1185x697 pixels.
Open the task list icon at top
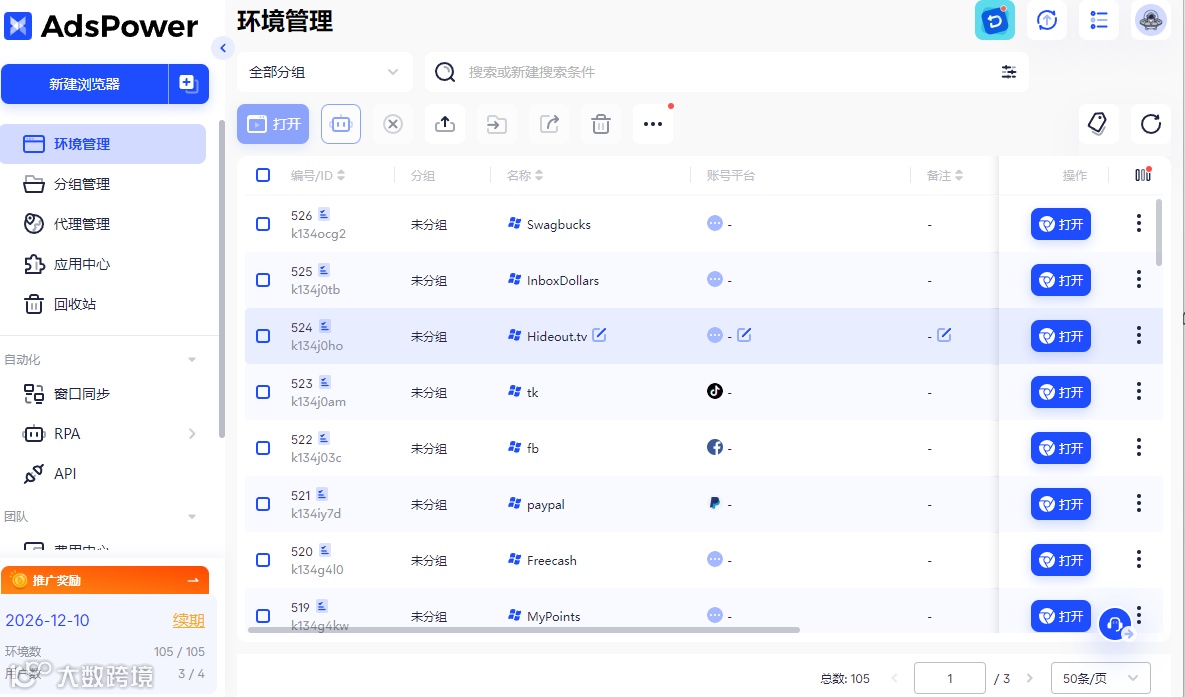point(1099,20)
